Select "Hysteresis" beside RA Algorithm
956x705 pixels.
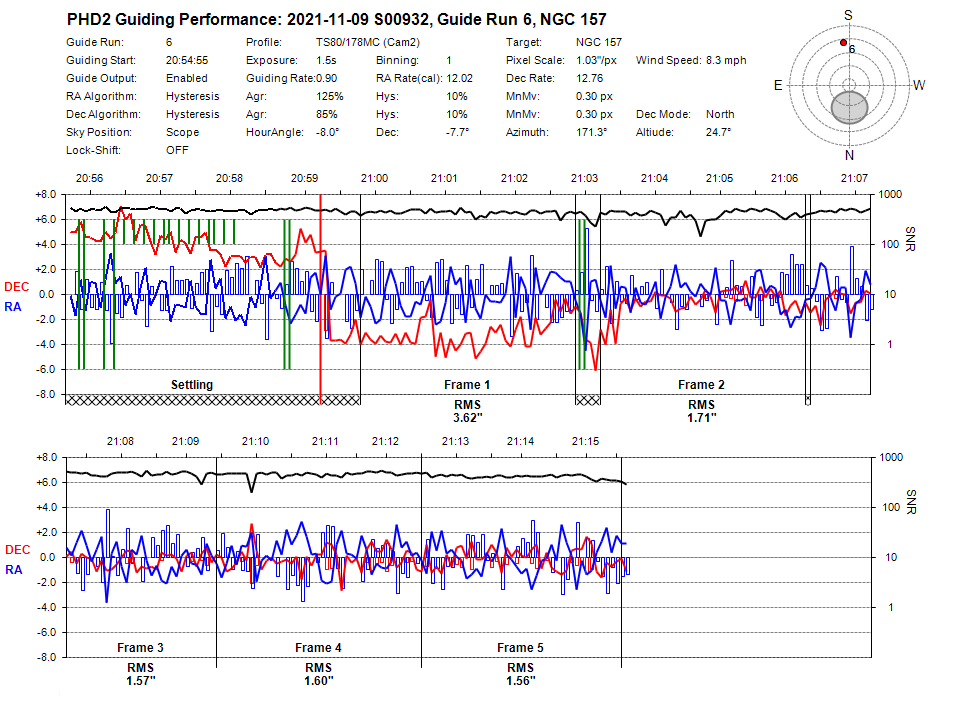(x=192, y=96)
